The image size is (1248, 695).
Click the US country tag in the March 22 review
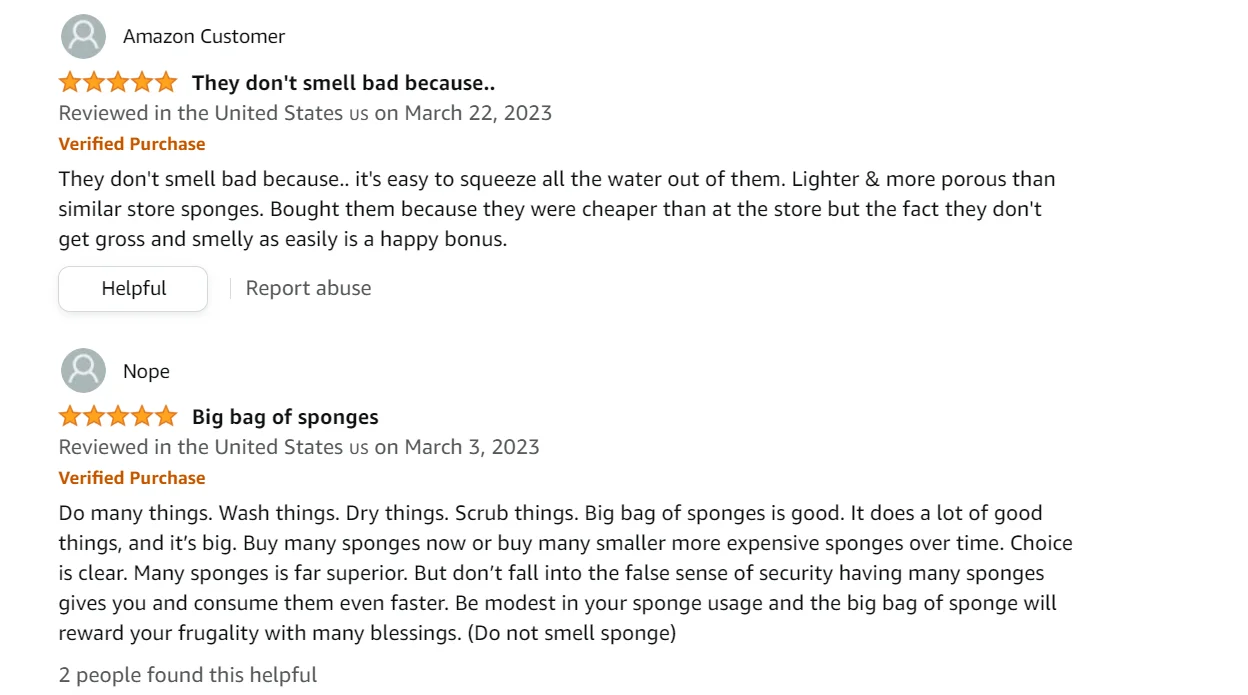359,114
